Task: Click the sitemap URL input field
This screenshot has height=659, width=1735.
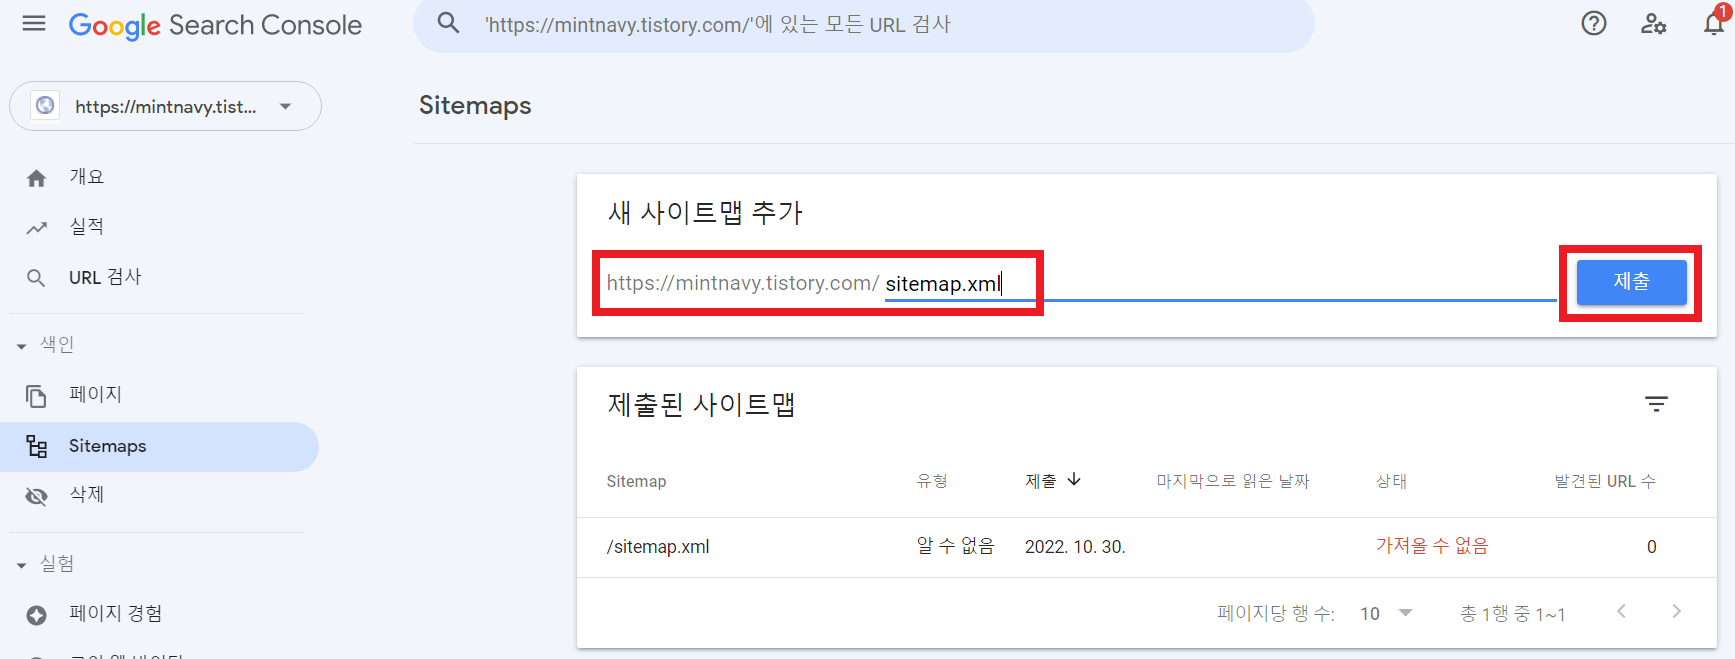Action: [x=1220, y=283]
